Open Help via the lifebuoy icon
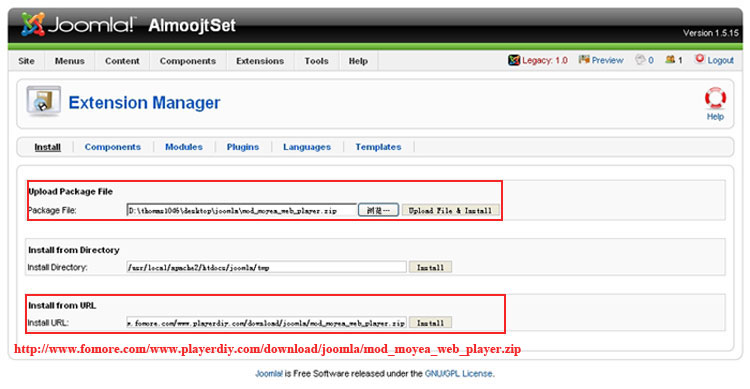Viewport: 750px width, 389px height. coord(715,99)
